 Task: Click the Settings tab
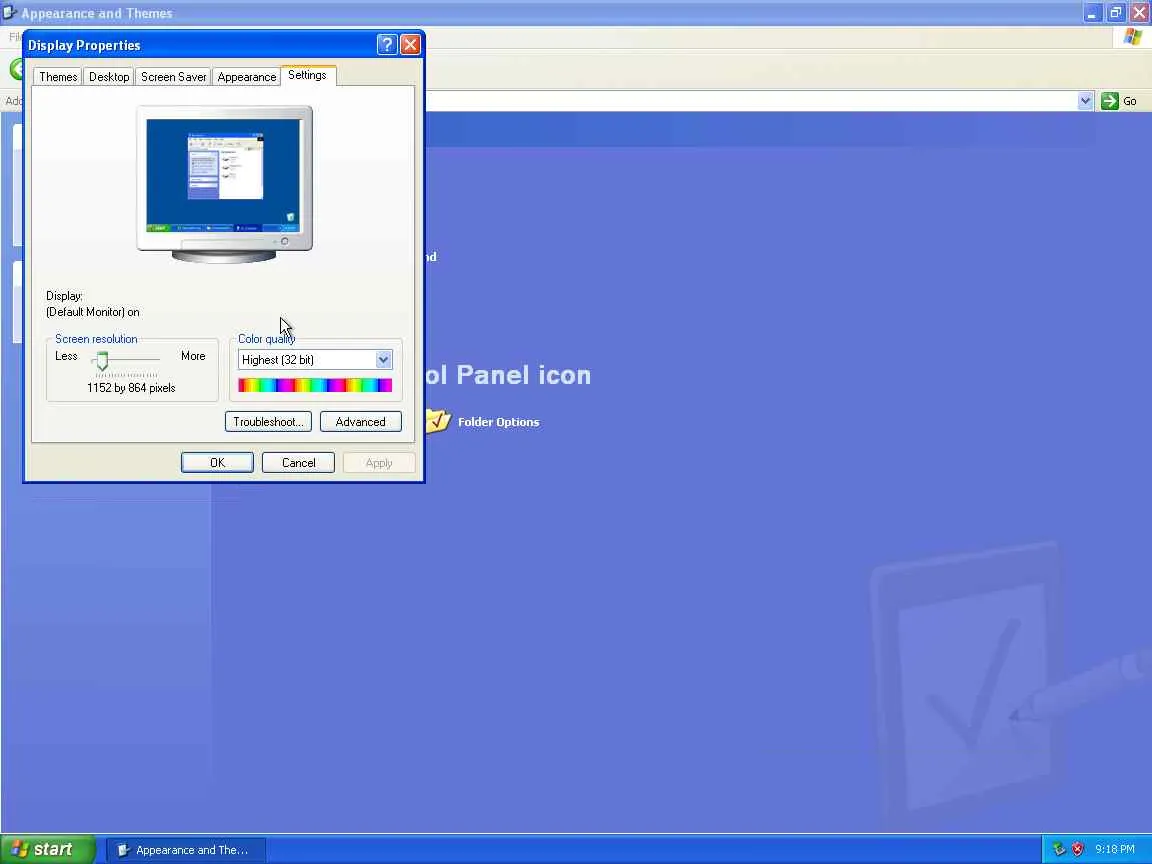(307, 75)
